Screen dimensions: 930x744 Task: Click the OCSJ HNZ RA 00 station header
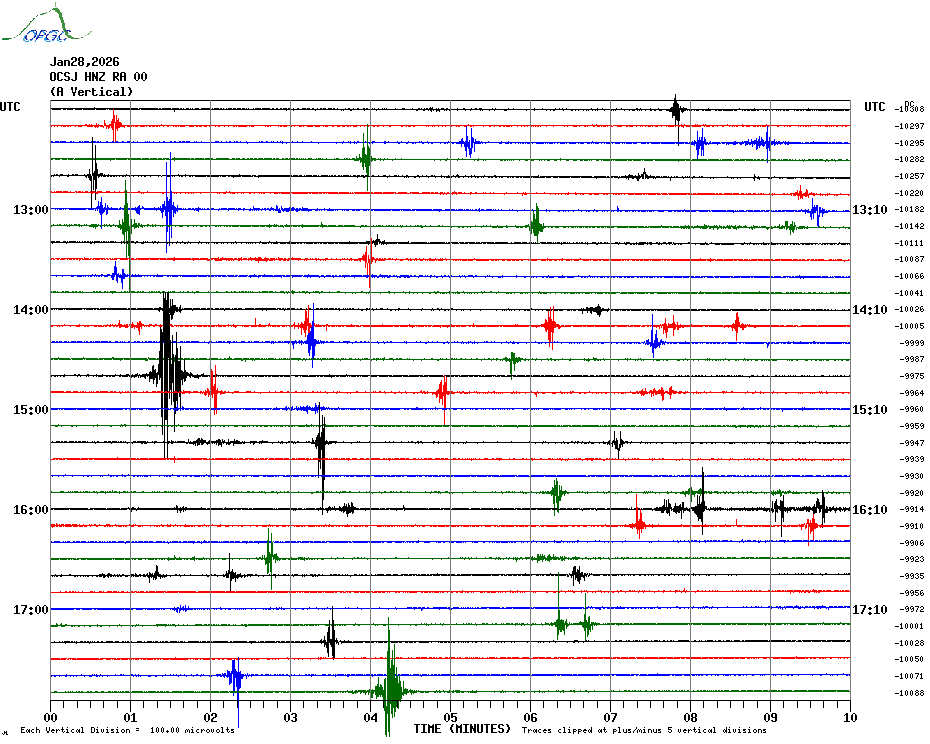[x=98, y=76]
